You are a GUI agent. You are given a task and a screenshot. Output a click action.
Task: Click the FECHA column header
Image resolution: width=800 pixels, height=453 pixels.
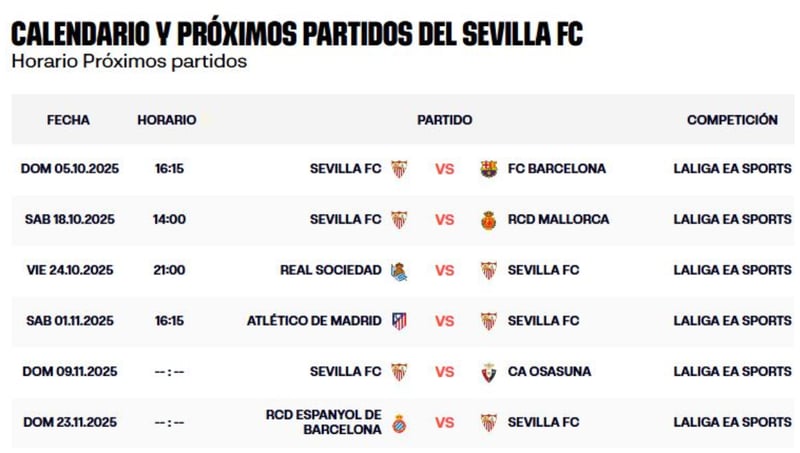[68, 120]
